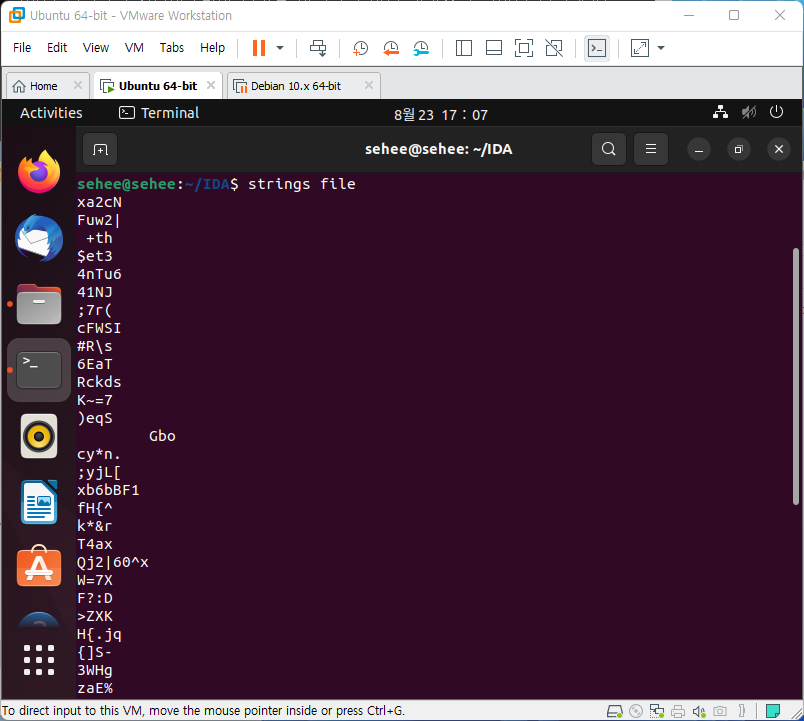The image size is (804, 721).
Task: Click the CD/DVD drive status icon
Action: coord(636,711)
